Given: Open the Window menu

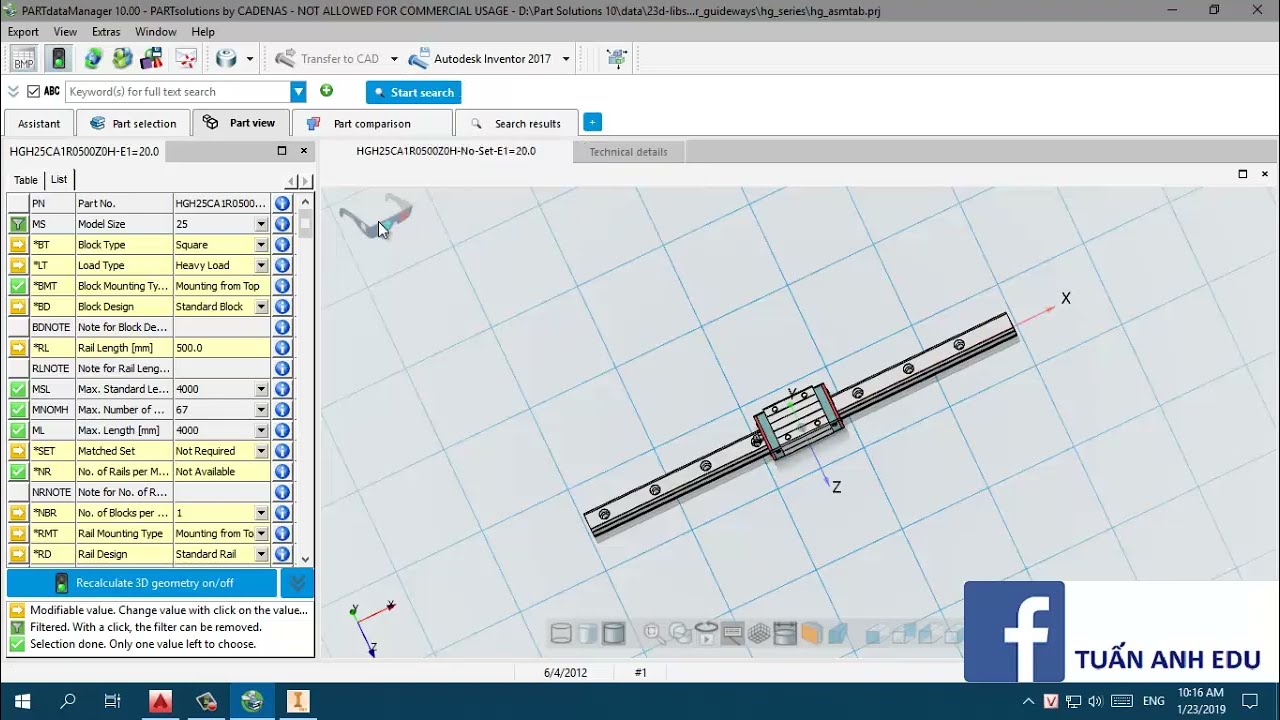Looking at the screenshot, I should [x=156, y=32].
